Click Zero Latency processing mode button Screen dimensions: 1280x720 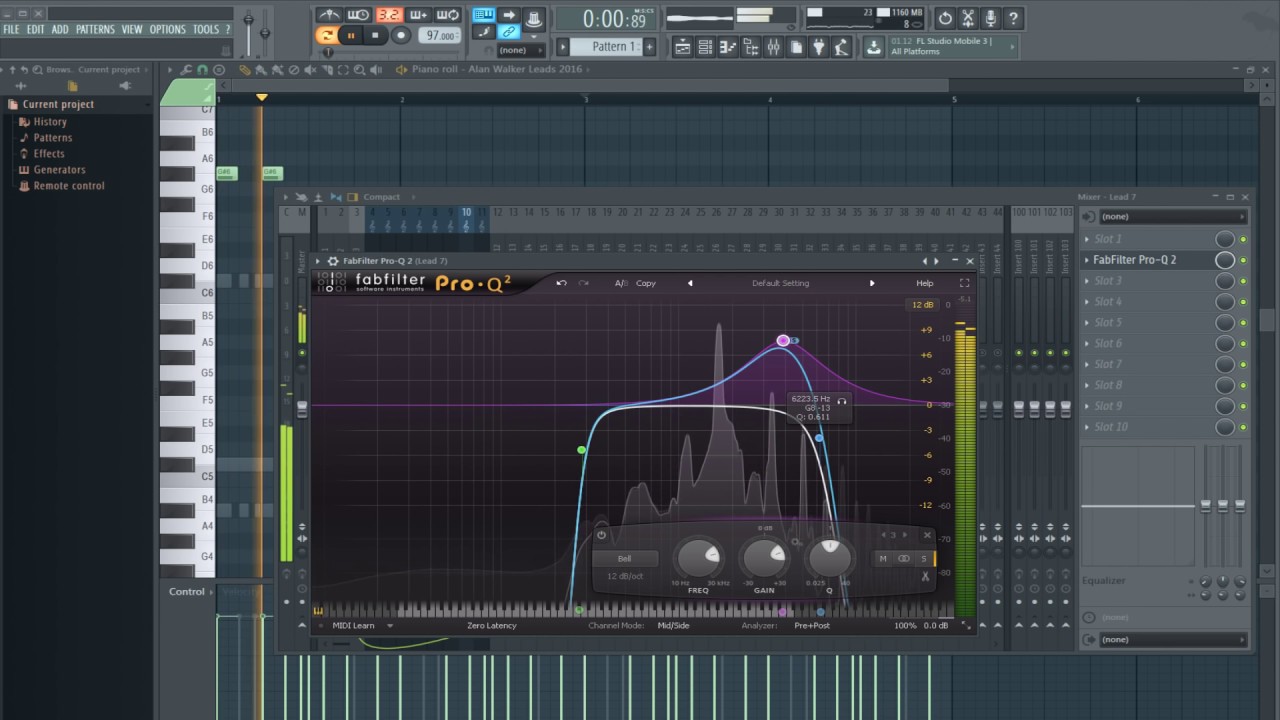pyautogui.click(x=492, y=626)
